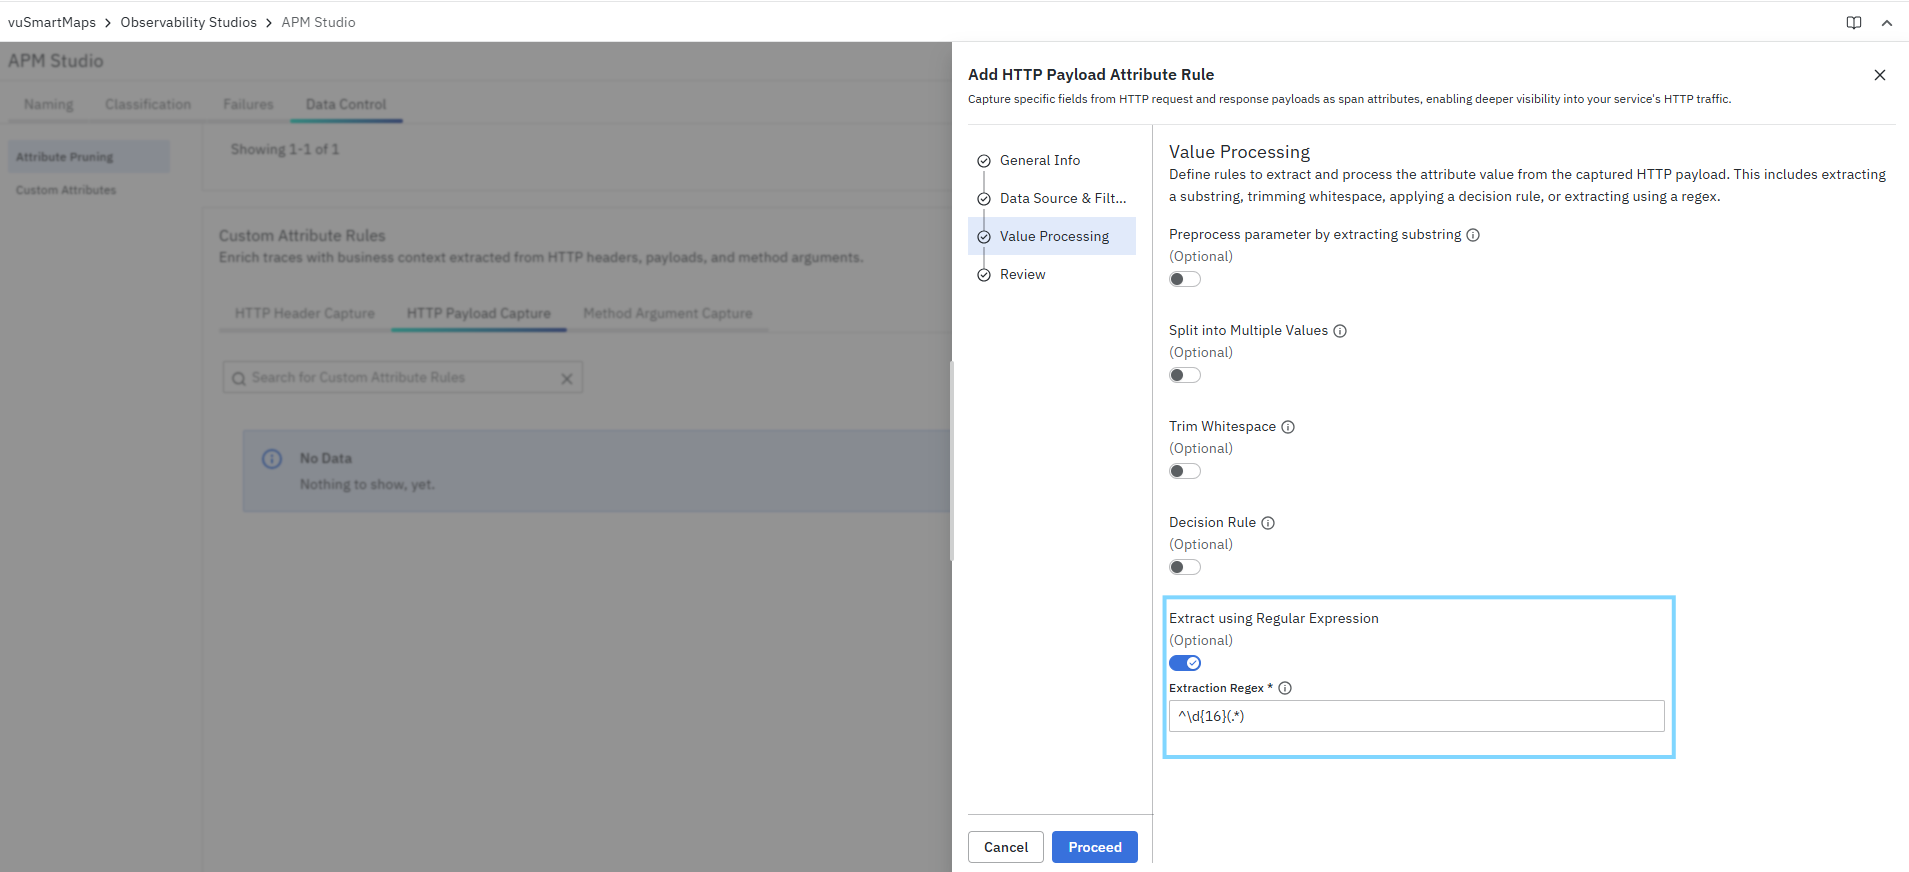
Task: Click the Cancel button
Action: click(1006, 847)
